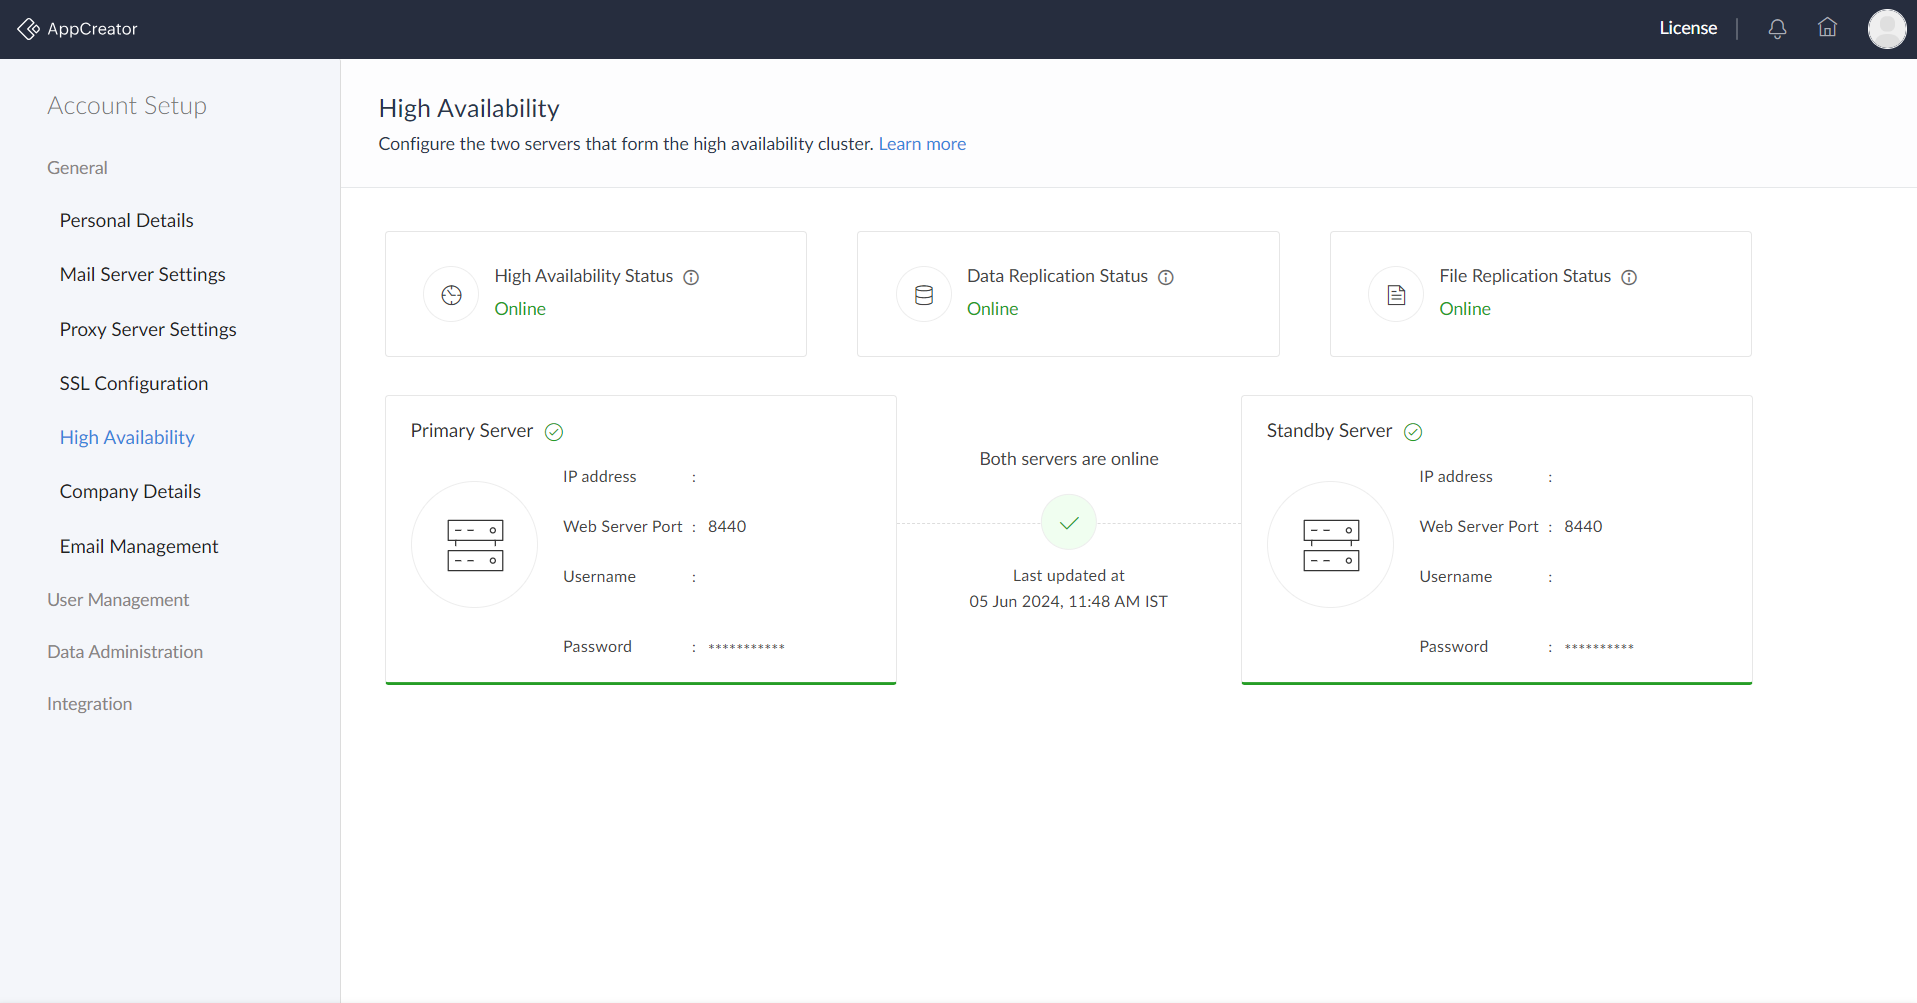The image size is (1917, 1003).
Task: Click Data Replication Status info icon
Action: coord(1166,277)
